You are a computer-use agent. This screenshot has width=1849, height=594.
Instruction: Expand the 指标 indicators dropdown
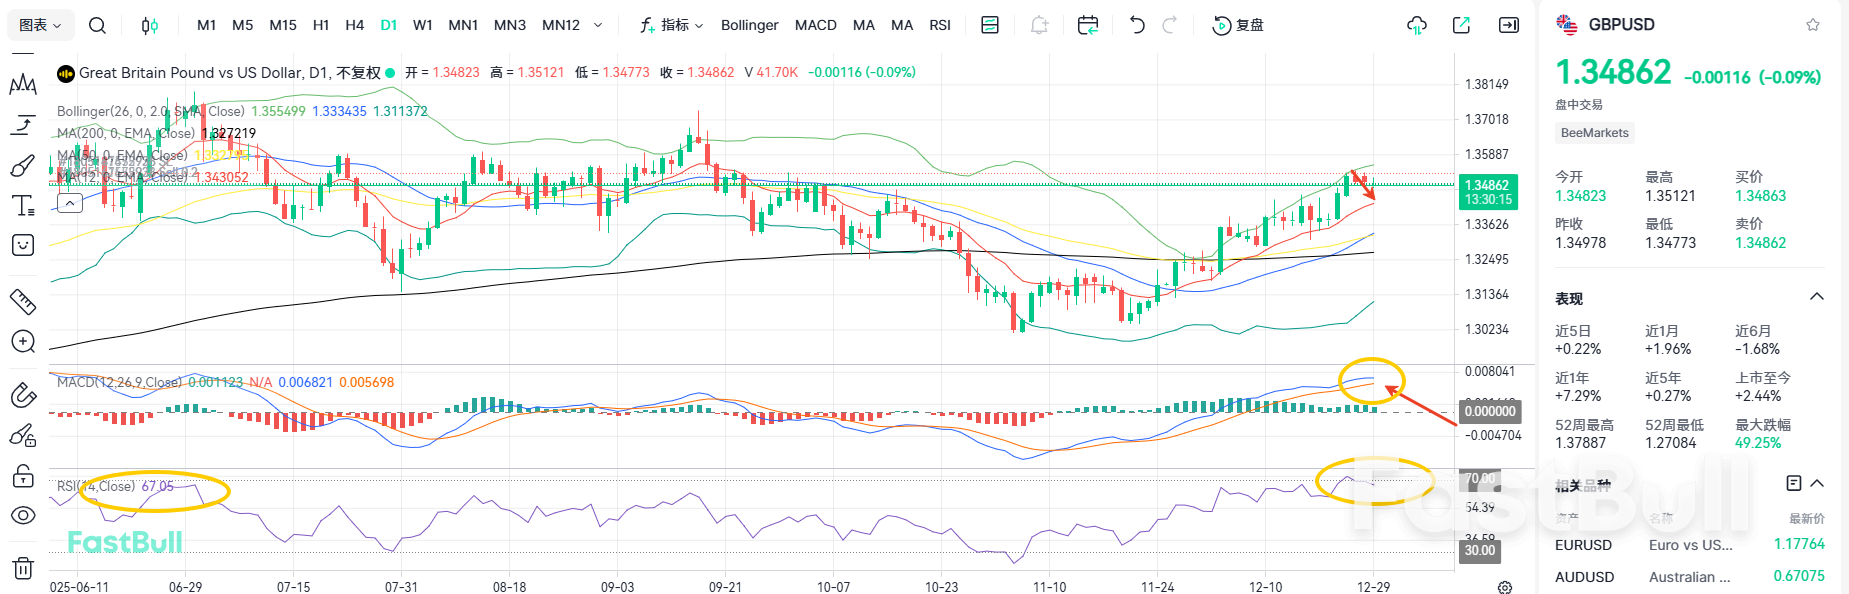pos(672,25)
